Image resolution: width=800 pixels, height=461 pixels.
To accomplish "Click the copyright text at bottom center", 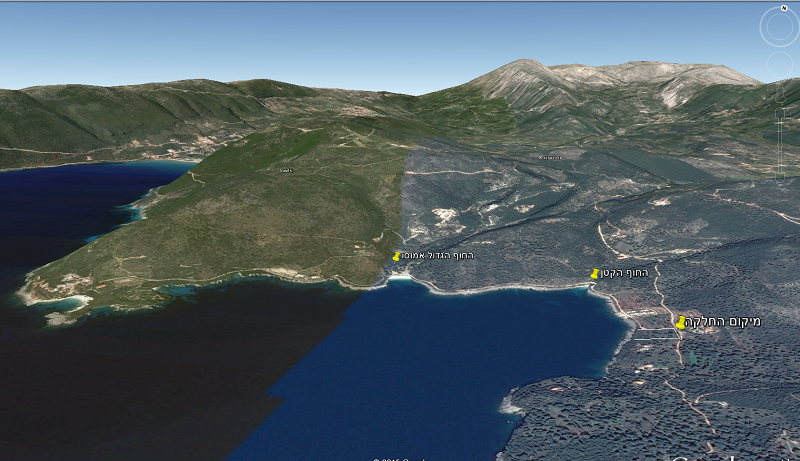I will [400, 459].
